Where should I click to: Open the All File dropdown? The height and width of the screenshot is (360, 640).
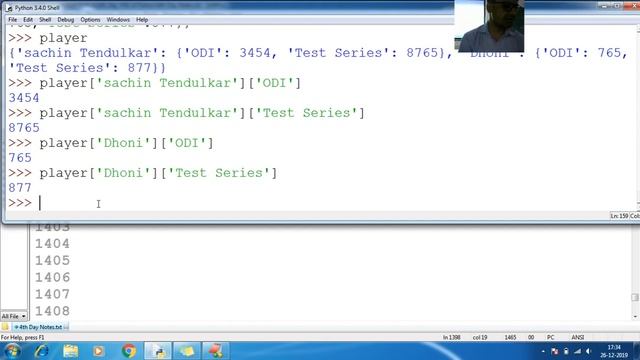point(13,316)
